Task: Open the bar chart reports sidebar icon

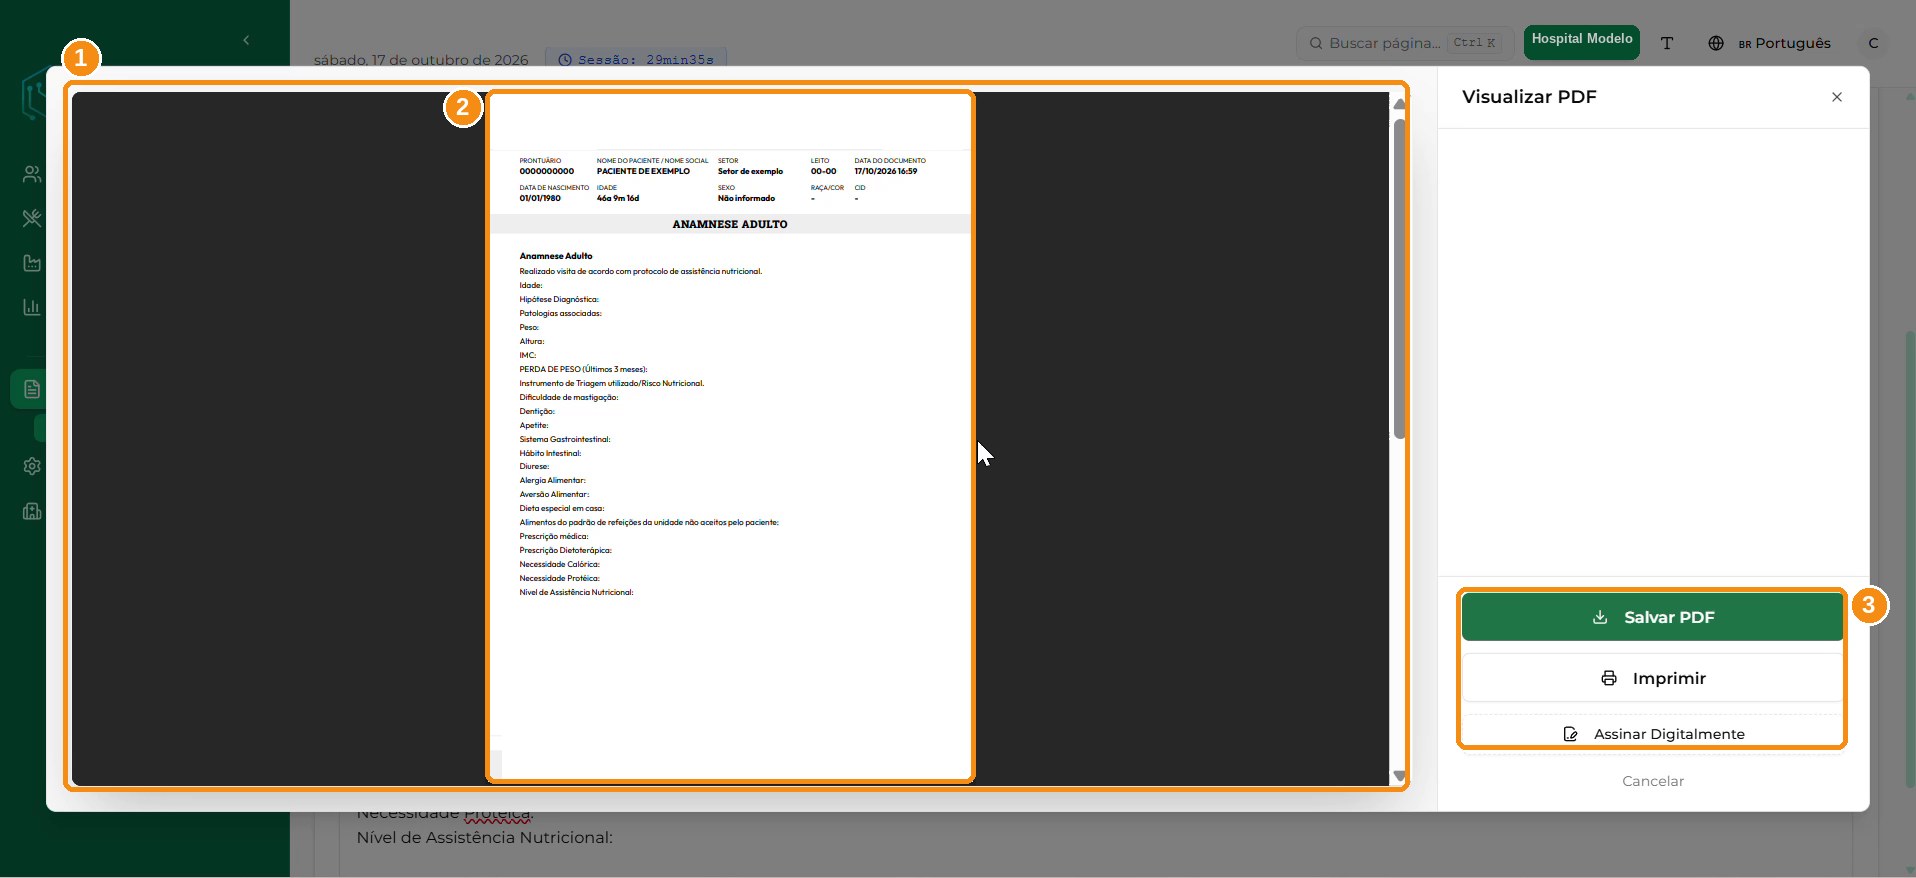Action: tap(32, 307)
